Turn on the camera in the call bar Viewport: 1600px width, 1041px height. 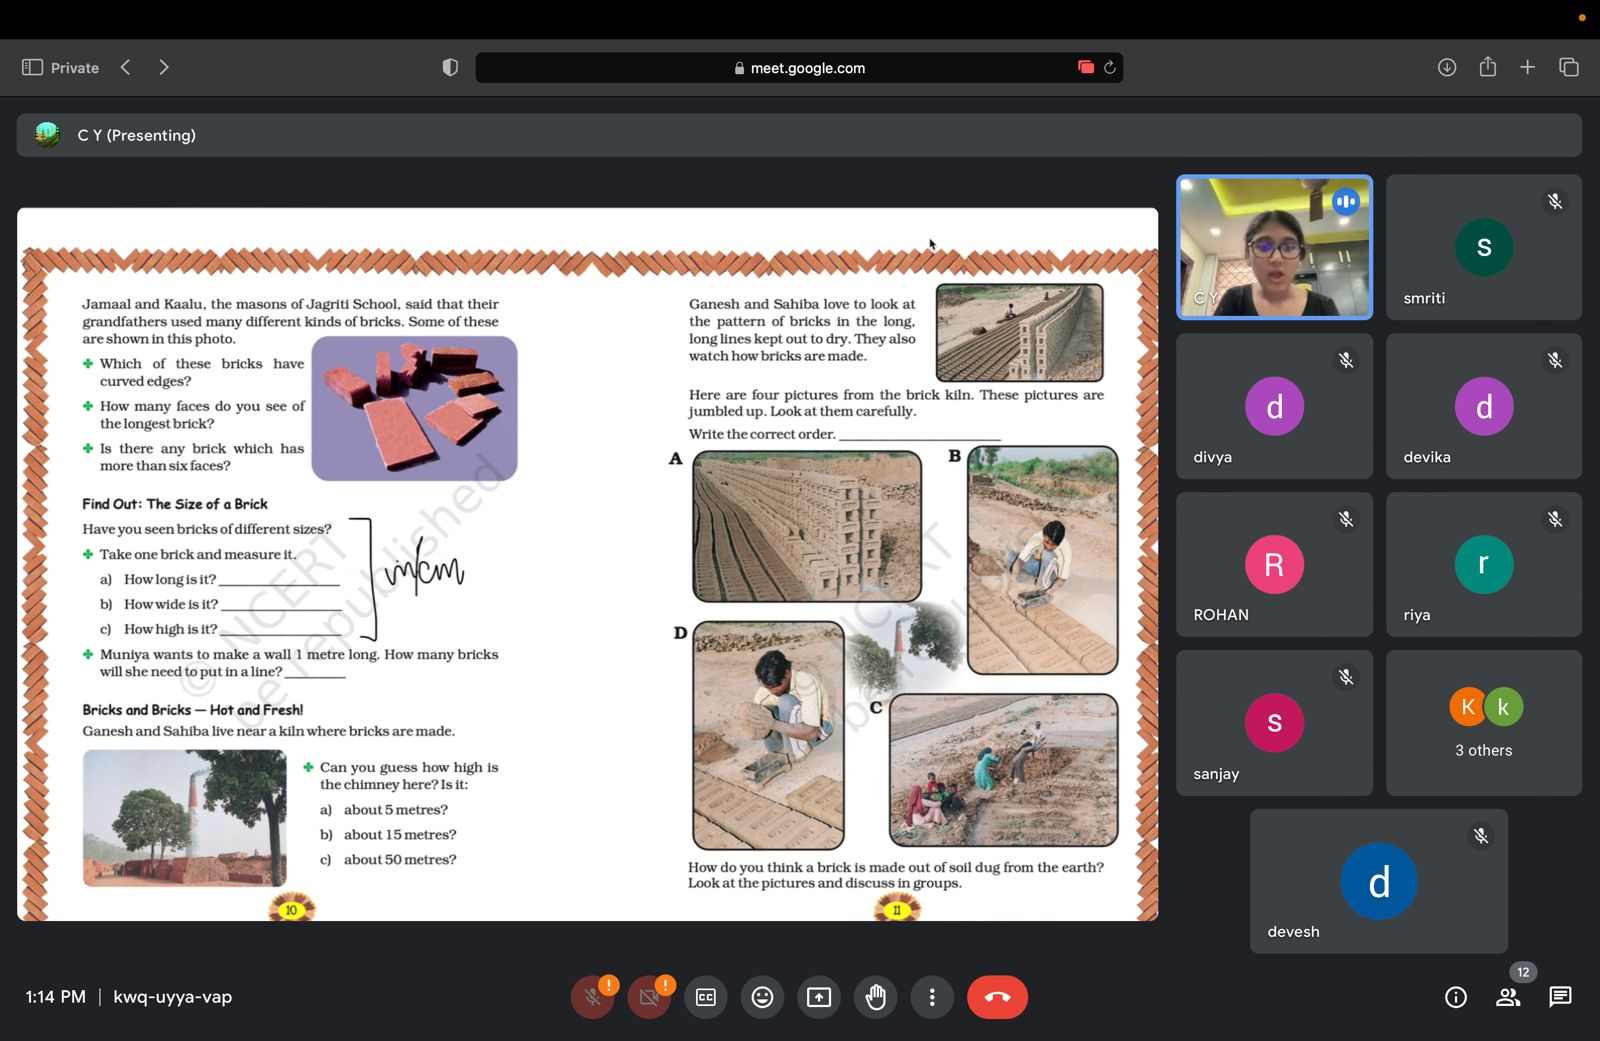(649, 998)
